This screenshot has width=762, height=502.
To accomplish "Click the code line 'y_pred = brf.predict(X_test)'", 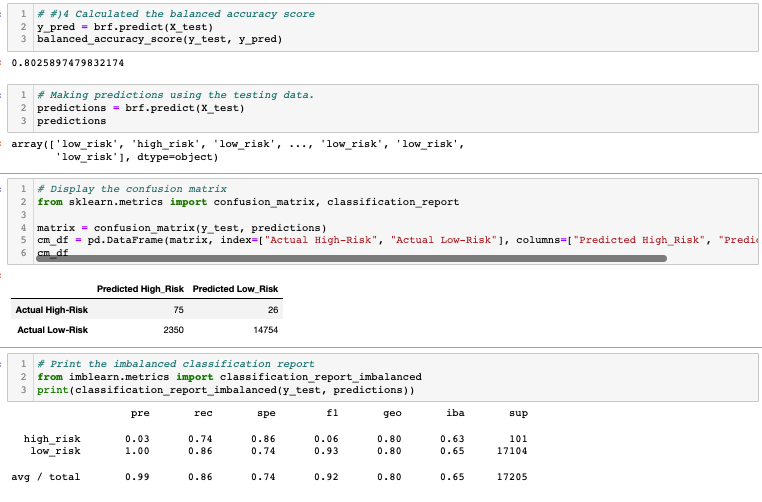I will [125, 27].
